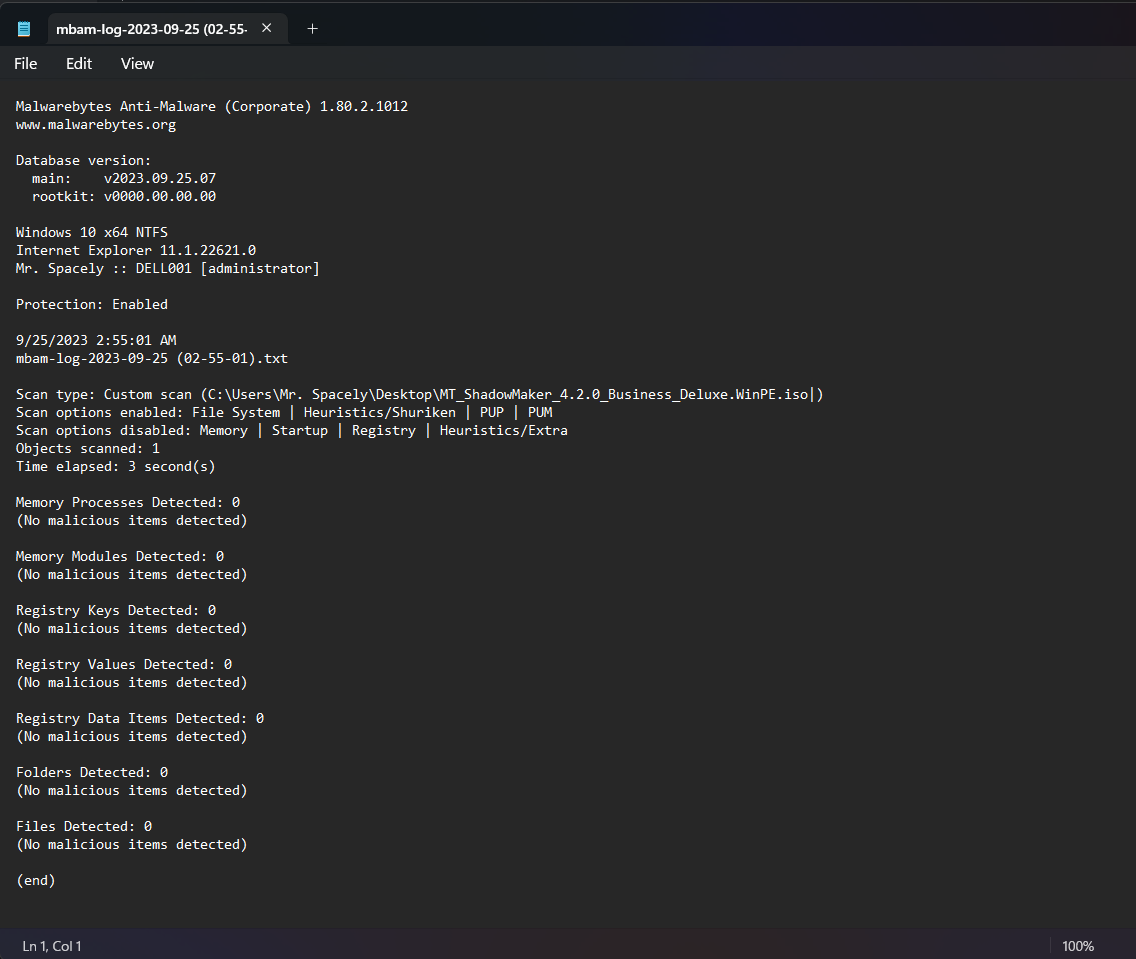Click the 'Windows 10 x64 NTFS' line
This screenshot has width=1136, height=959.
92,233
